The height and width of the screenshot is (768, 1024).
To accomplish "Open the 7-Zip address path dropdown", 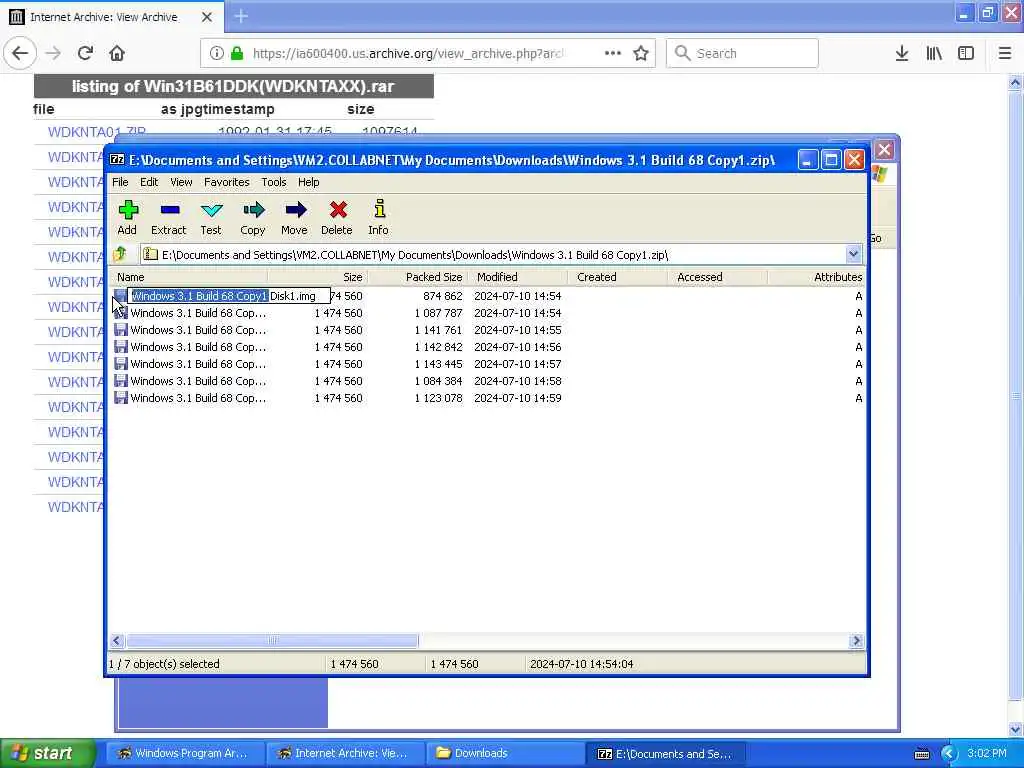I will (853, 254).
